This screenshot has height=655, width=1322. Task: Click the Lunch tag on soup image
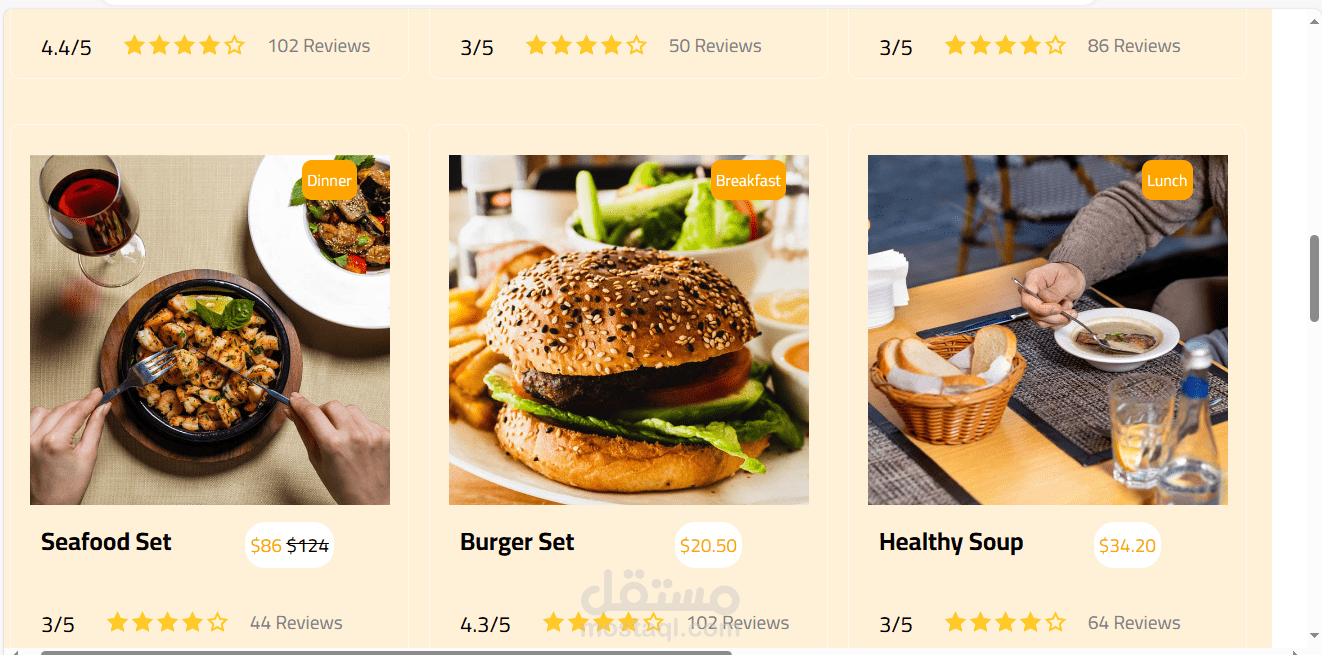pos(1167,180)
